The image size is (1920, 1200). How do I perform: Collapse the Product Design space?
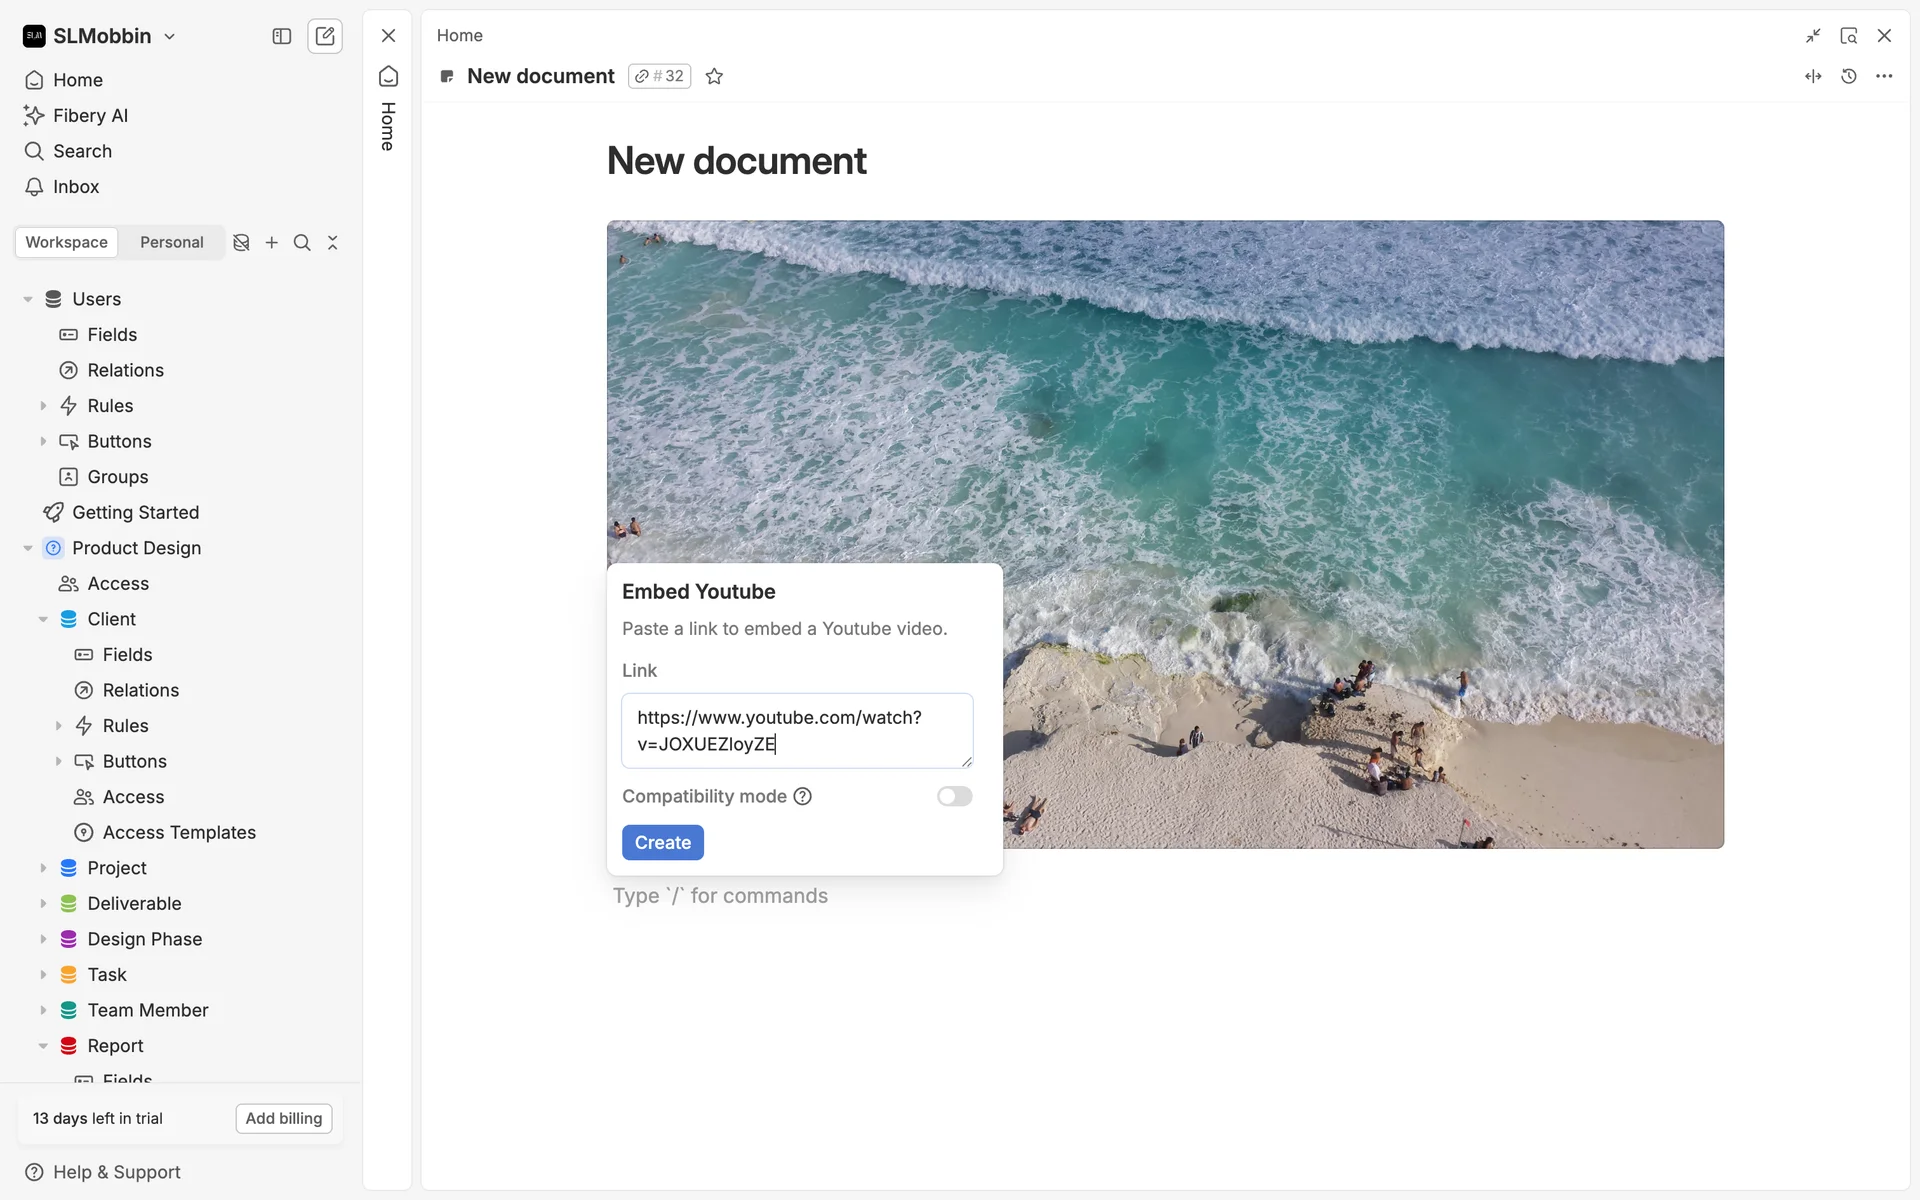pos(28,548)
